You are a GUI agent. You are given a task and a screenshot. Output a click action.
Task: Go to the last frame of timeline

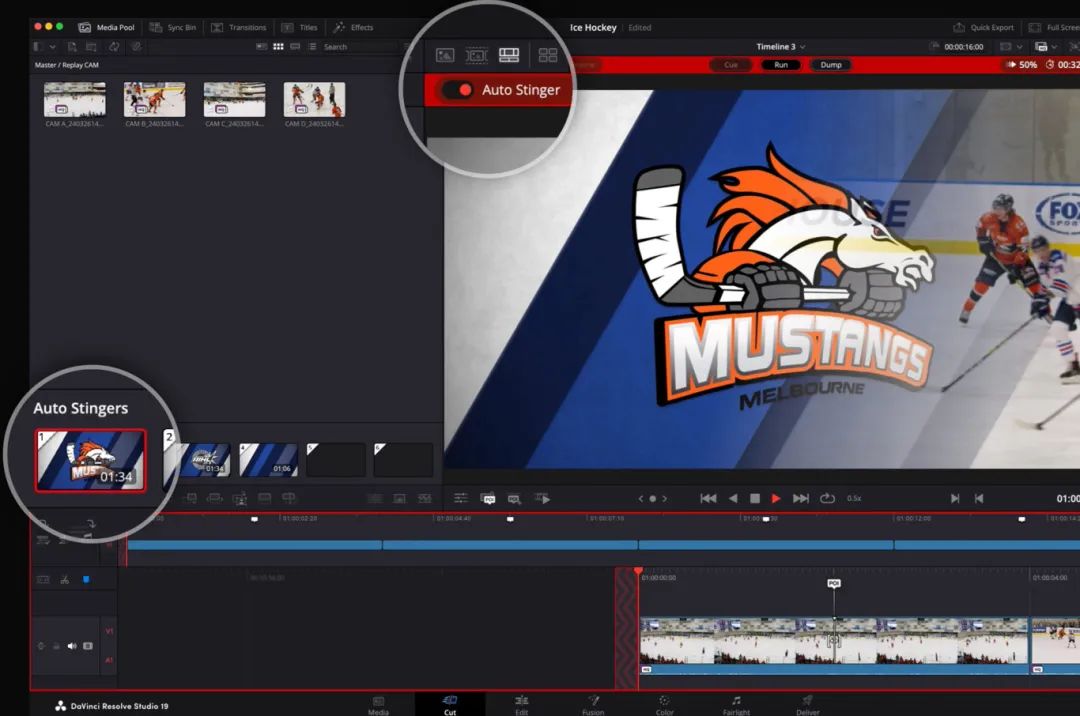[800, 498]
